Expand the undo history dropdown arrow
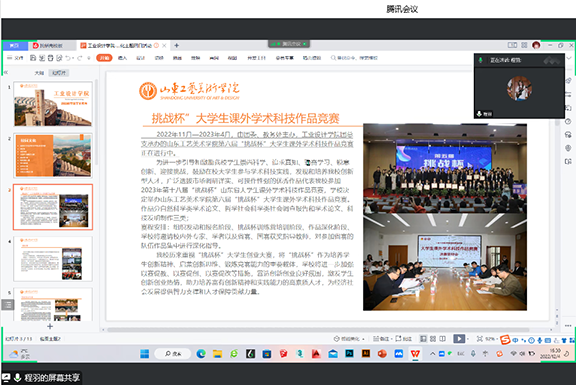Viewport: 576px width, 385px height. [73, 58]
